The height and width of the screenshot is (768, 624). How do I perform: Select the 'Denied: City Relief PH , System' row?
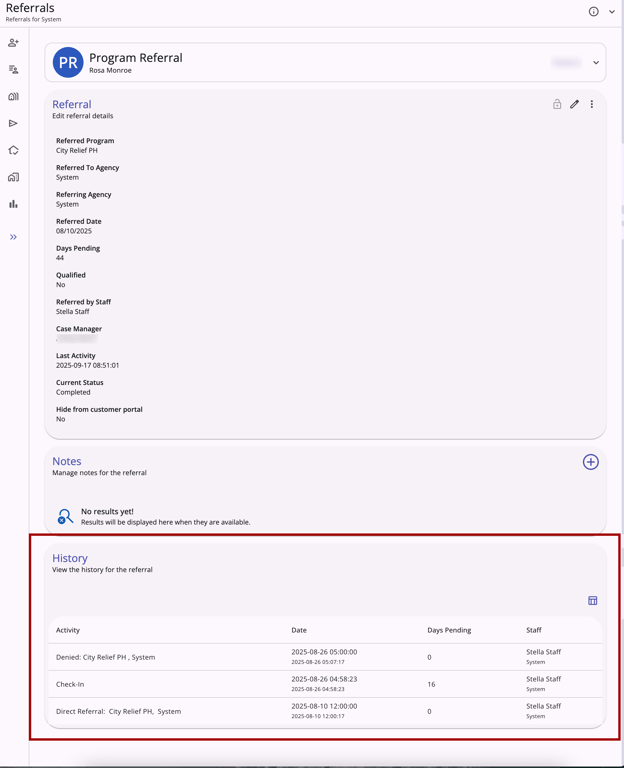[325, 657]
